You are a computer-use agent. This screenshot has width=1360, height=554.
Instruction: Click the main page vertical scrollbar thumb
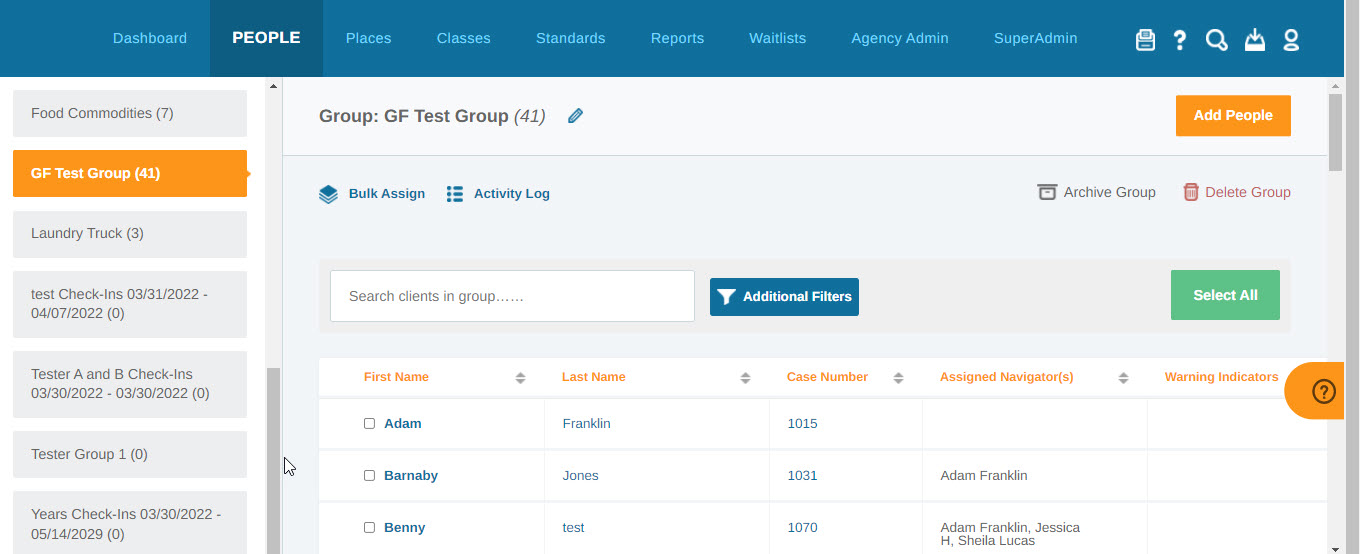1335,133
